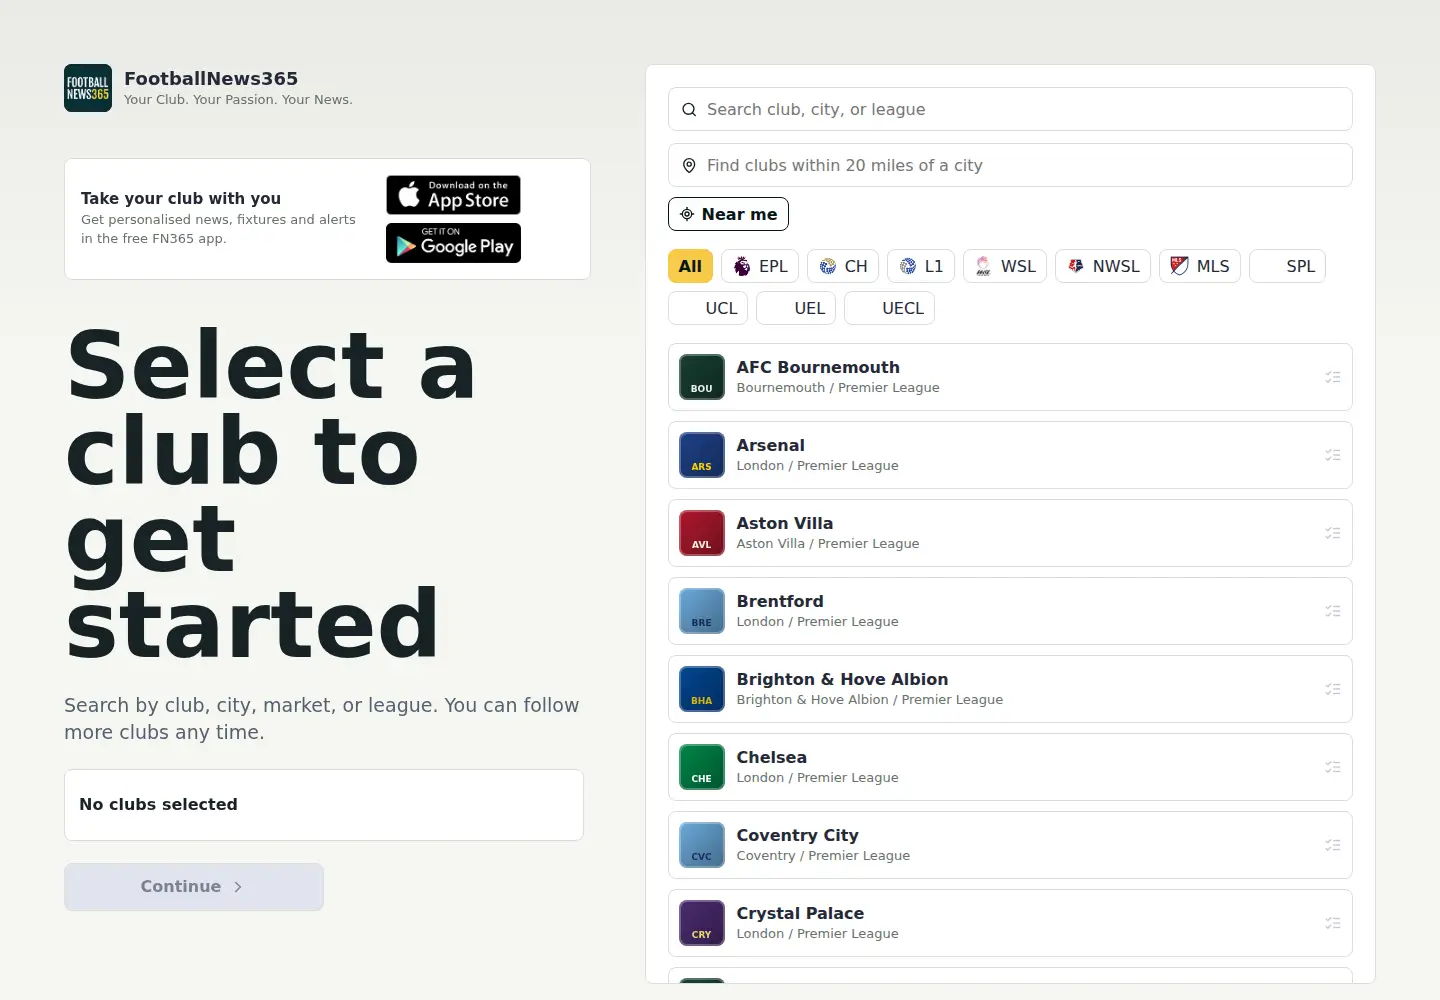Click the Aston Villa AVL badge
This screenshot has width=1440, height=1000.
[x=702, y=533]
